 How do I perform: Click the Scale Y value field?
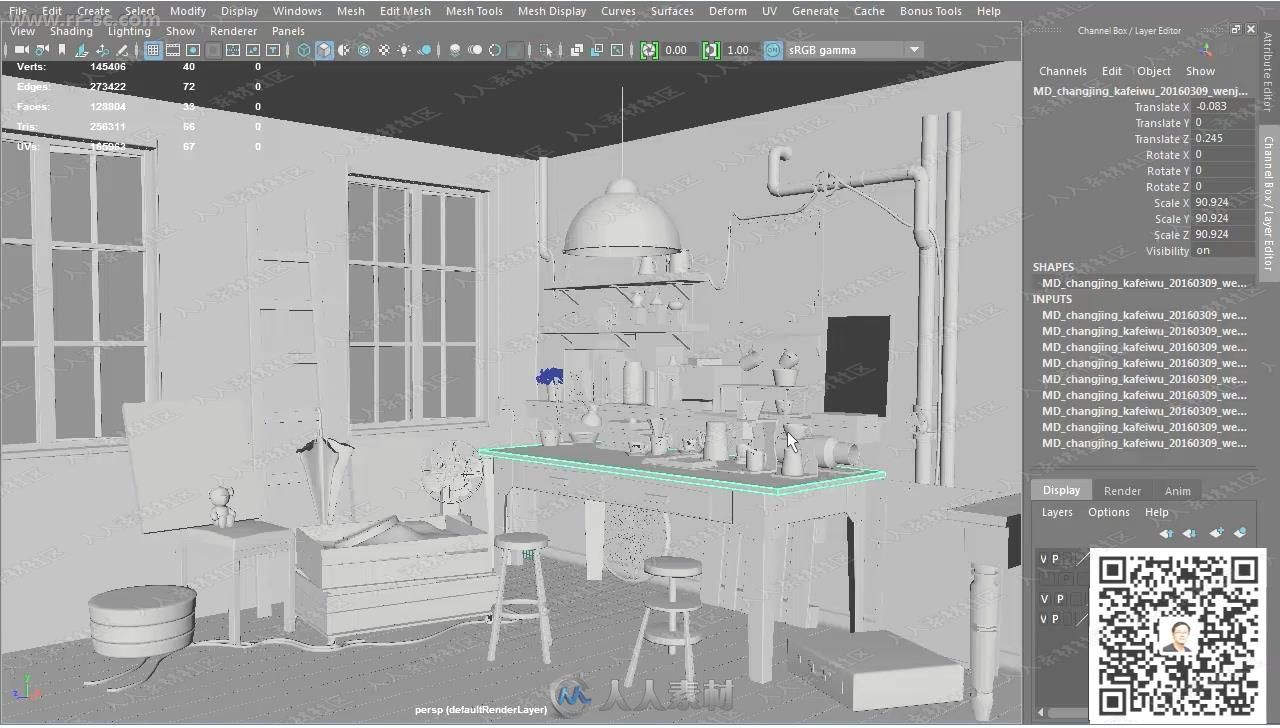coord(1224,219)
